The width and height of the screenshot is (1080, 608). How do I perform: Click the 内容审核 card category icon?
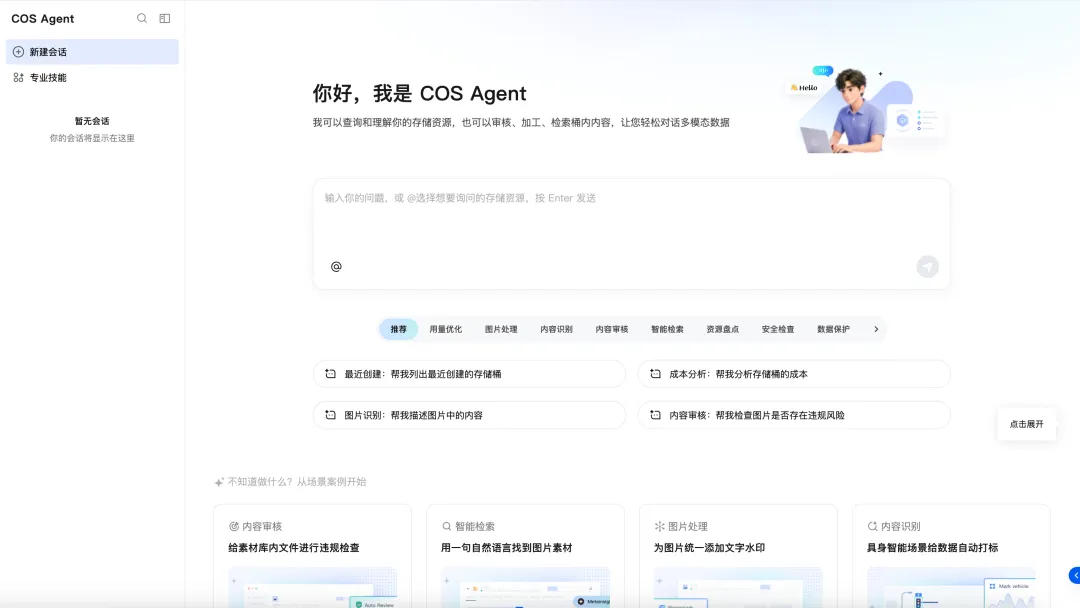pos(234,526)
